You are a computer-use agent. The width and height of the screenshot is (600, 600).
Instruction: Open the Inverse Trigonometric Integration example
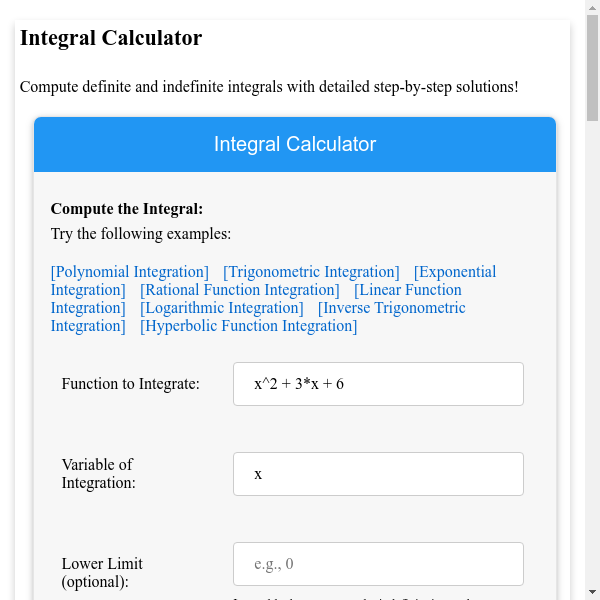tap(391, 308)
